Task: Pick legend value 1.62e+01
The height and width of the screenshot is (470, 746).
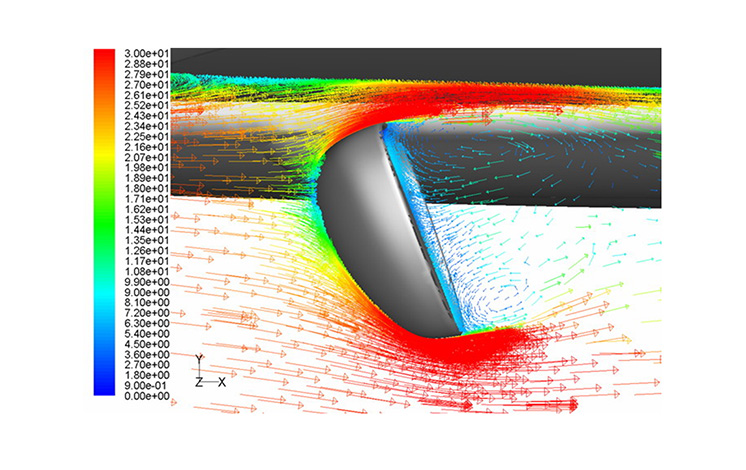Action: [x=147, y=209]
